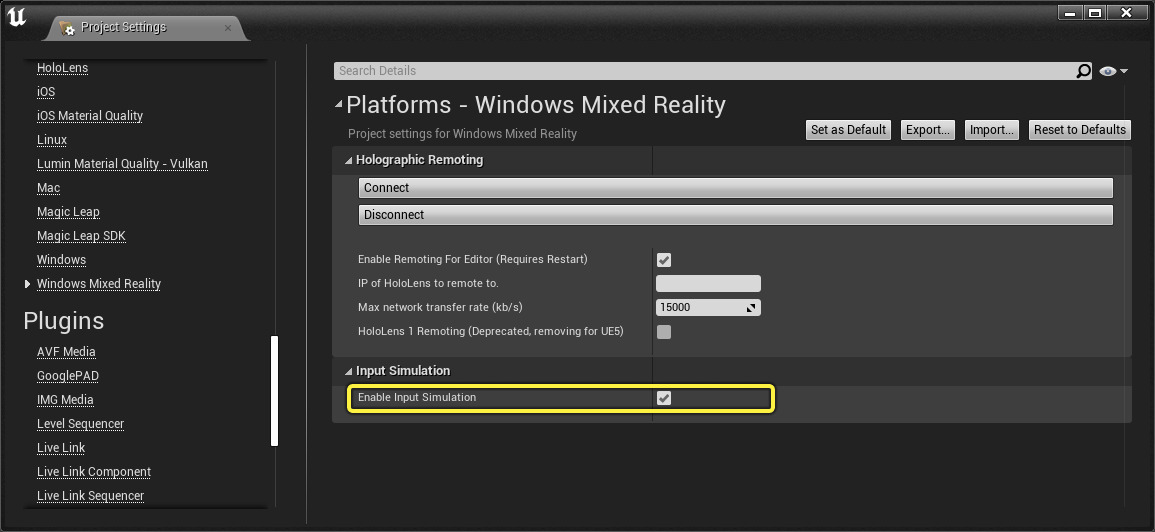This screenshot has height=532, width=1155.
Task: Open Linux platform settings
Action: tap(52, 140)
